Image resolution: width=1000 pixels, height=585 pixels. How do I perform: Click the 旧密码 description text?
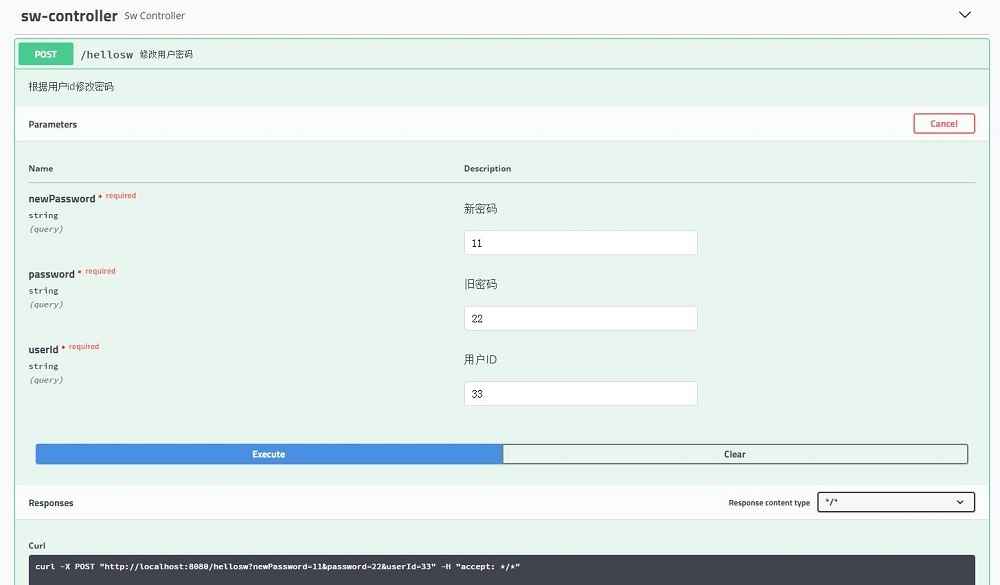click(480, 284)
